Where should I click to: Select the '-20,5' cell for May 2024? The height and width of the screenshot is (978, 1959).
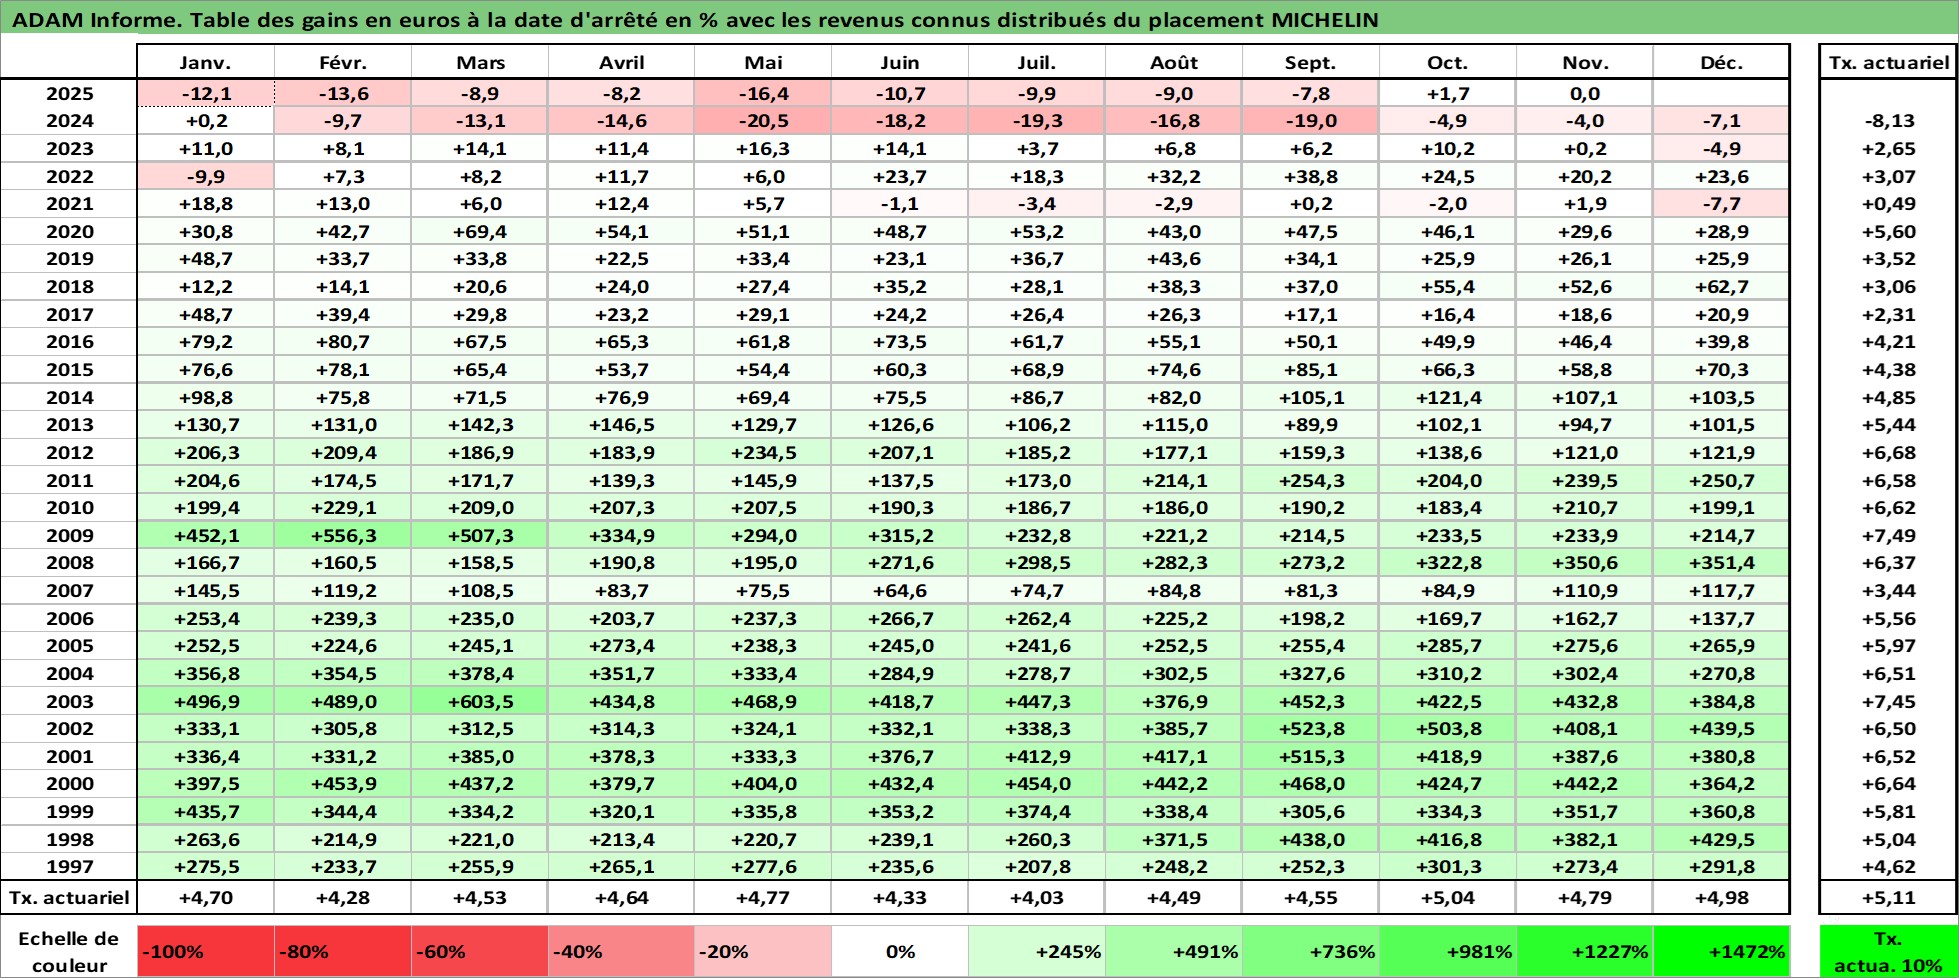coord(763,121)
